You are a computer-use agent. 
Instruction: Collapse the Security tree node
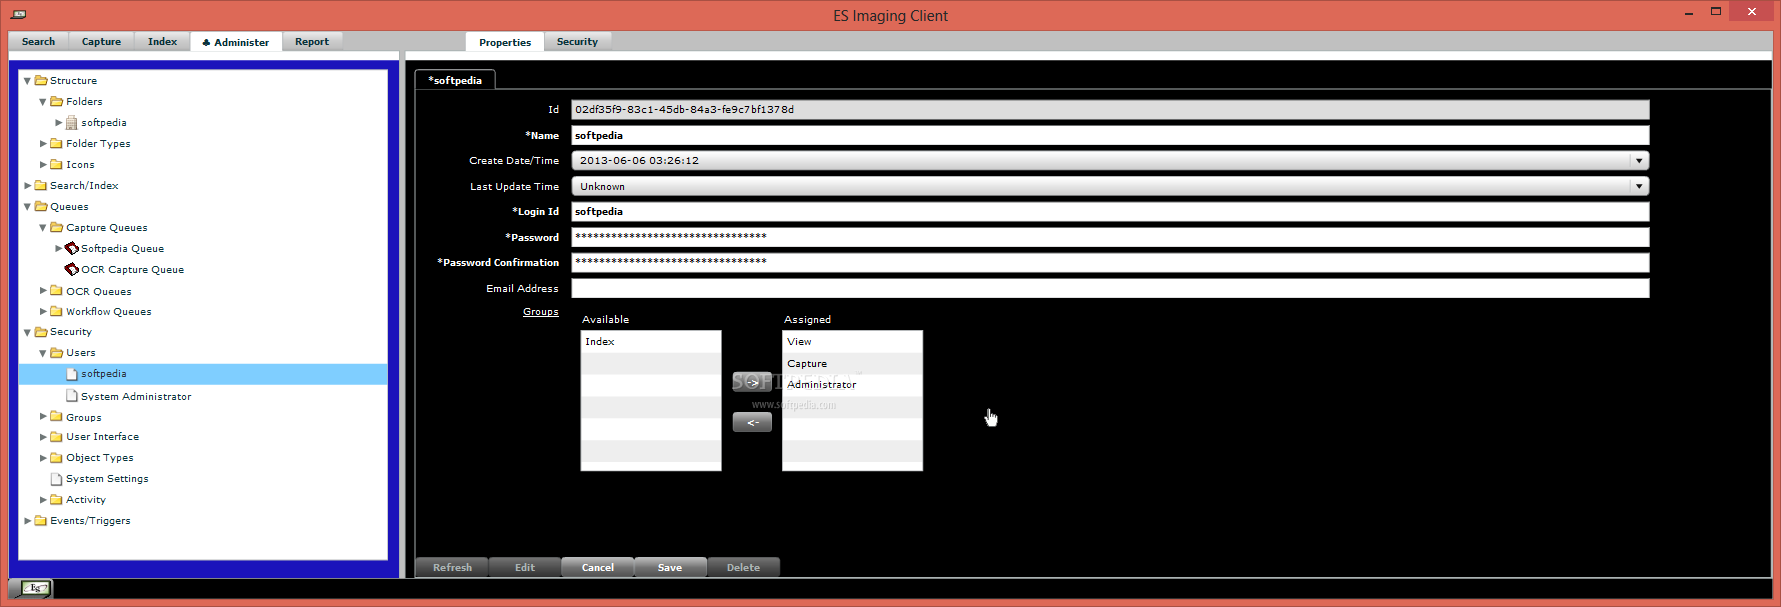27,332
